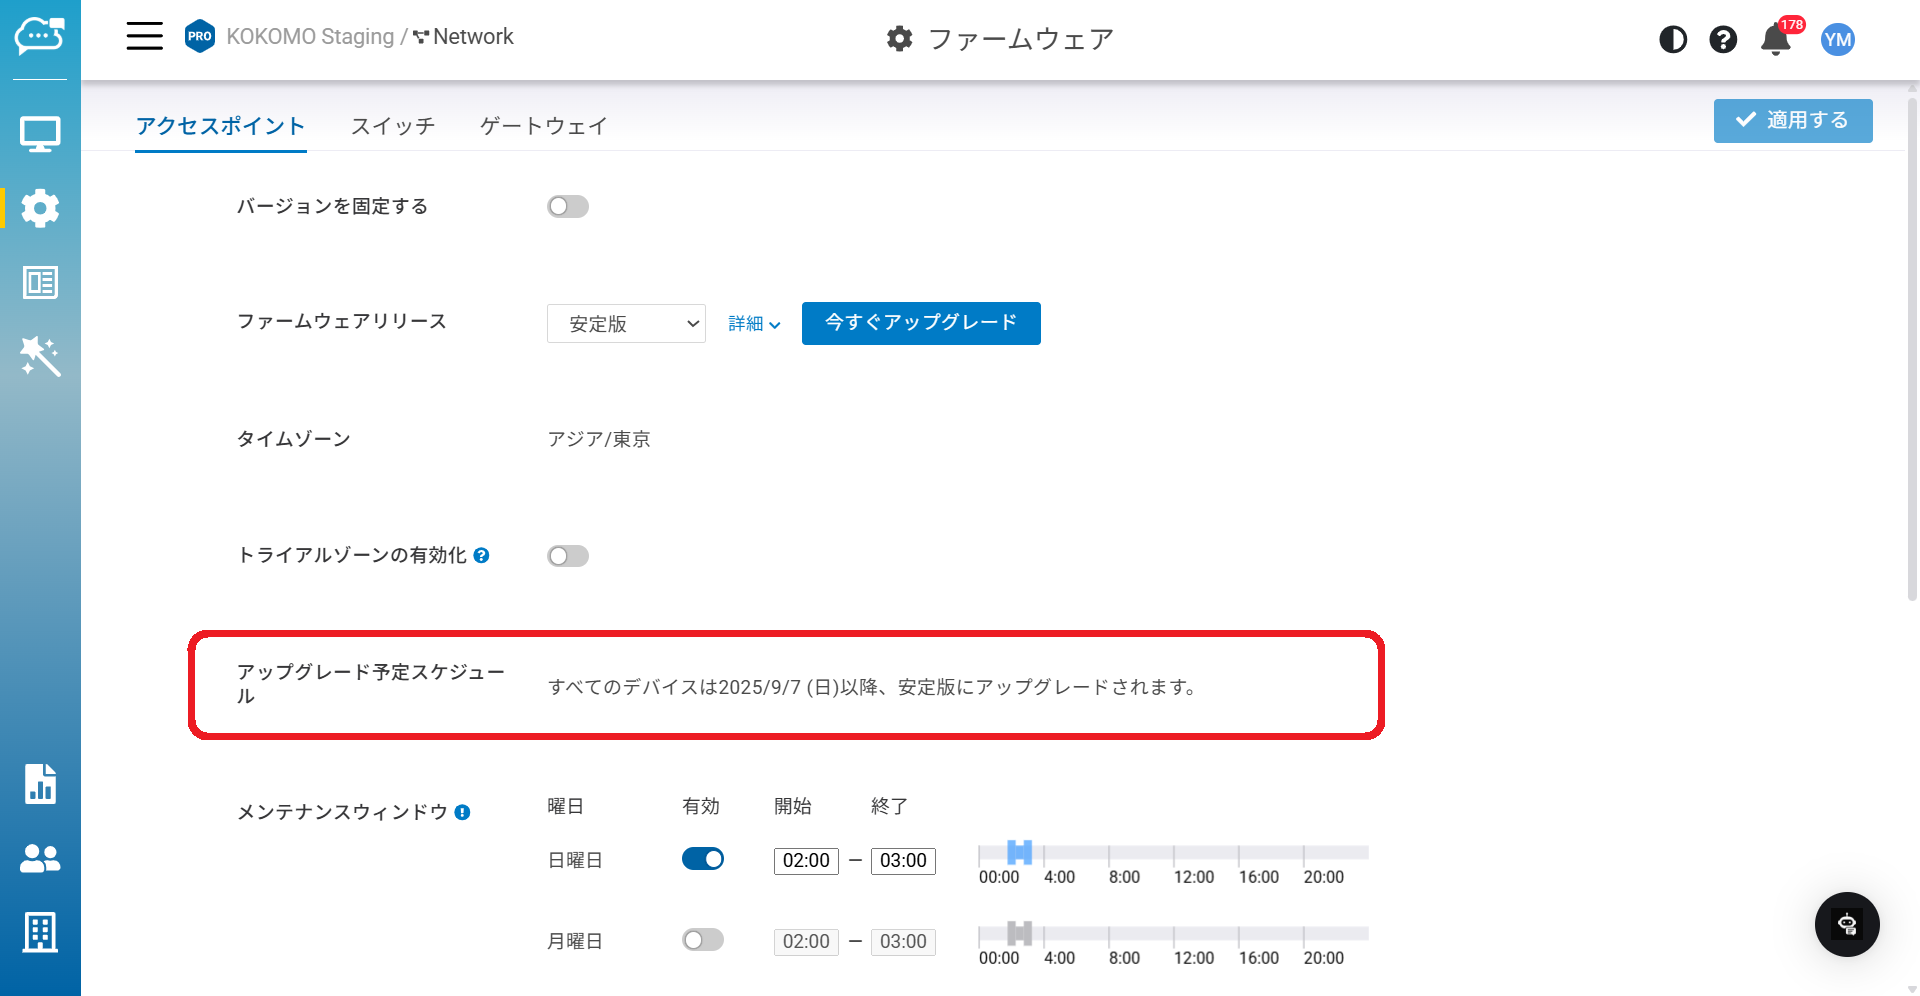This screenshot has height=996, width=1920.
Task: Open the hamburger navigation menu
Action: click(x=144, y=37)
